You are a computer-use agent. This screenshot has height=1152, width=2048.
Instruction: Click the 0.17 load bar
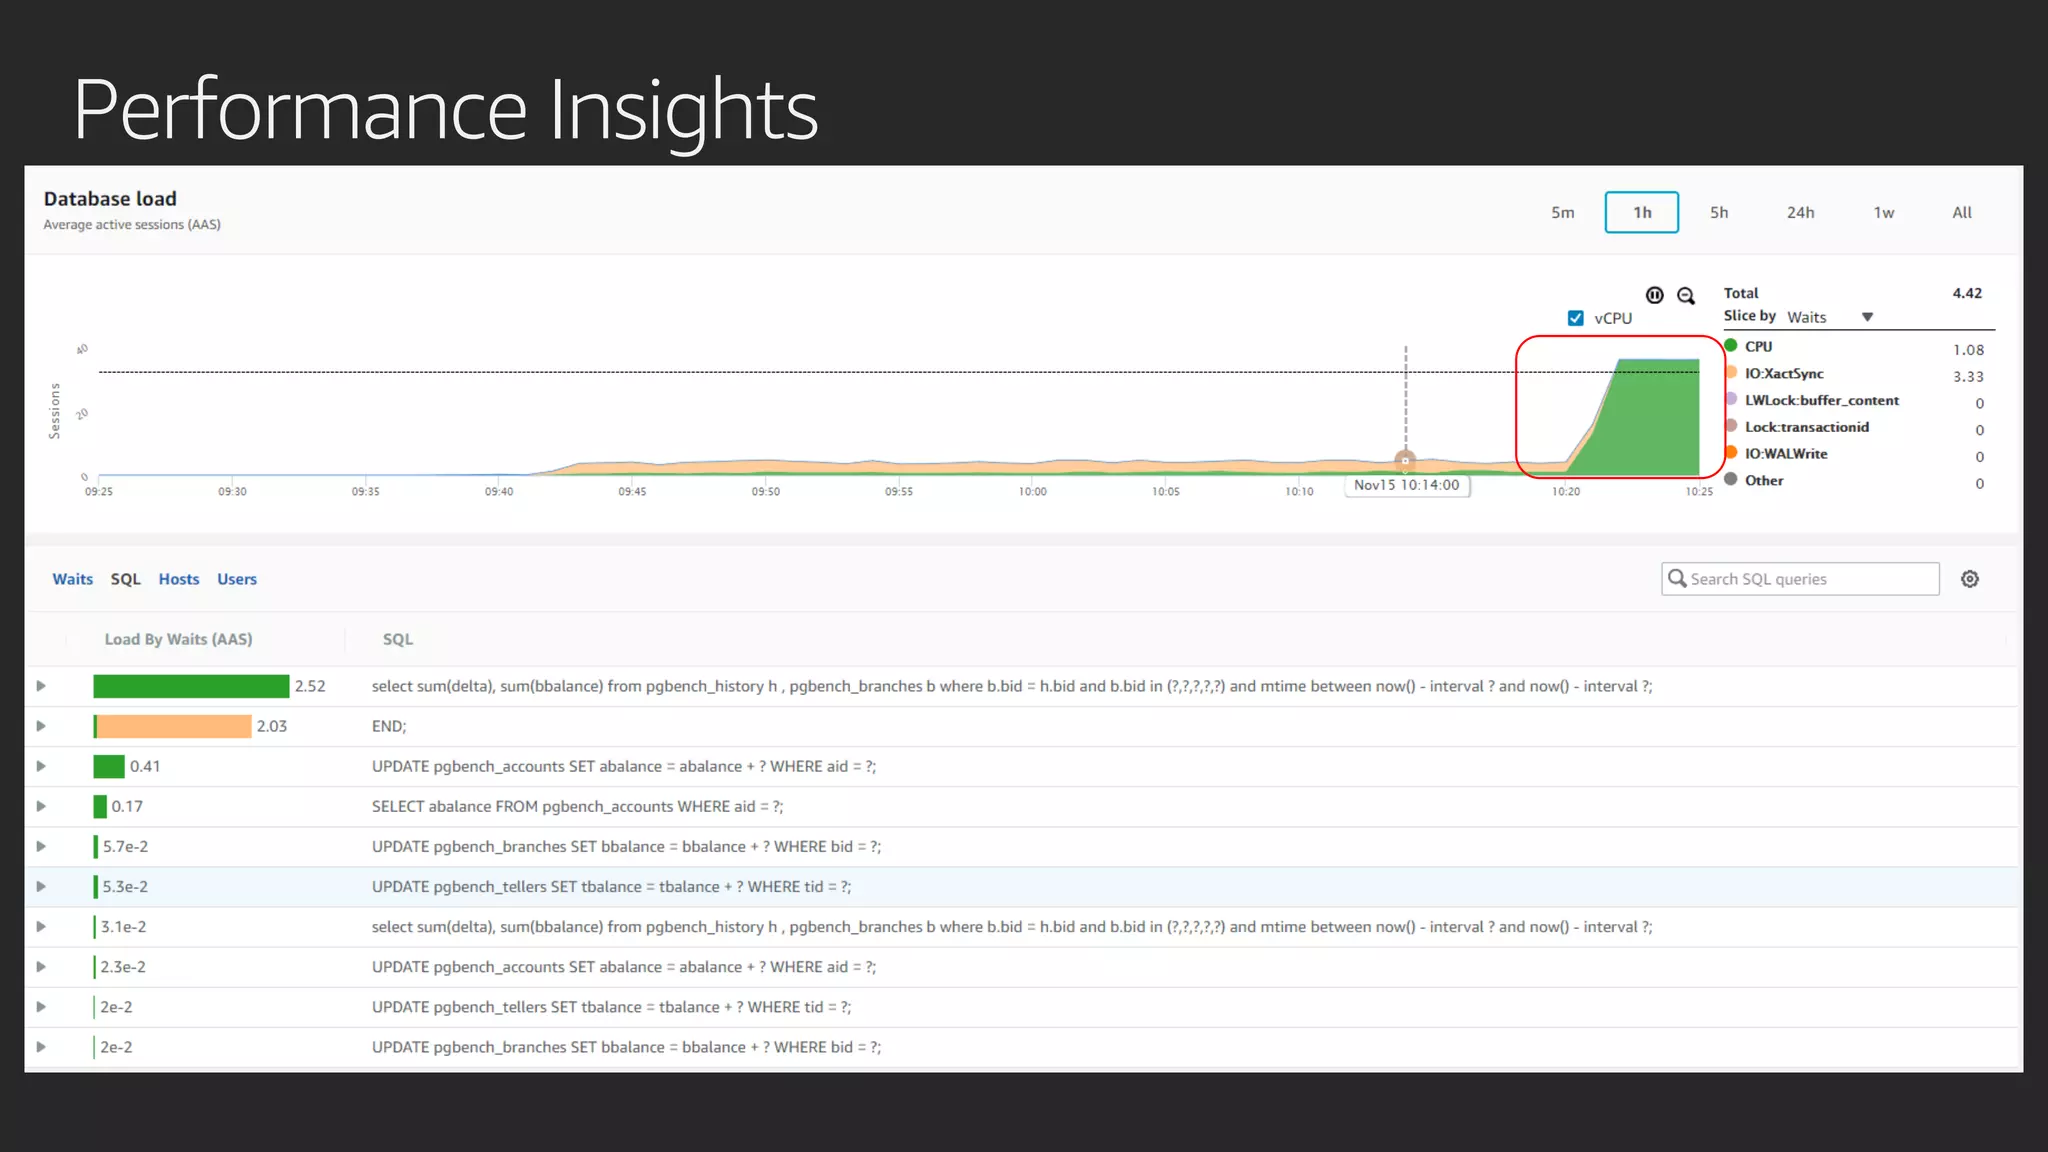click(x=100, y=806)
